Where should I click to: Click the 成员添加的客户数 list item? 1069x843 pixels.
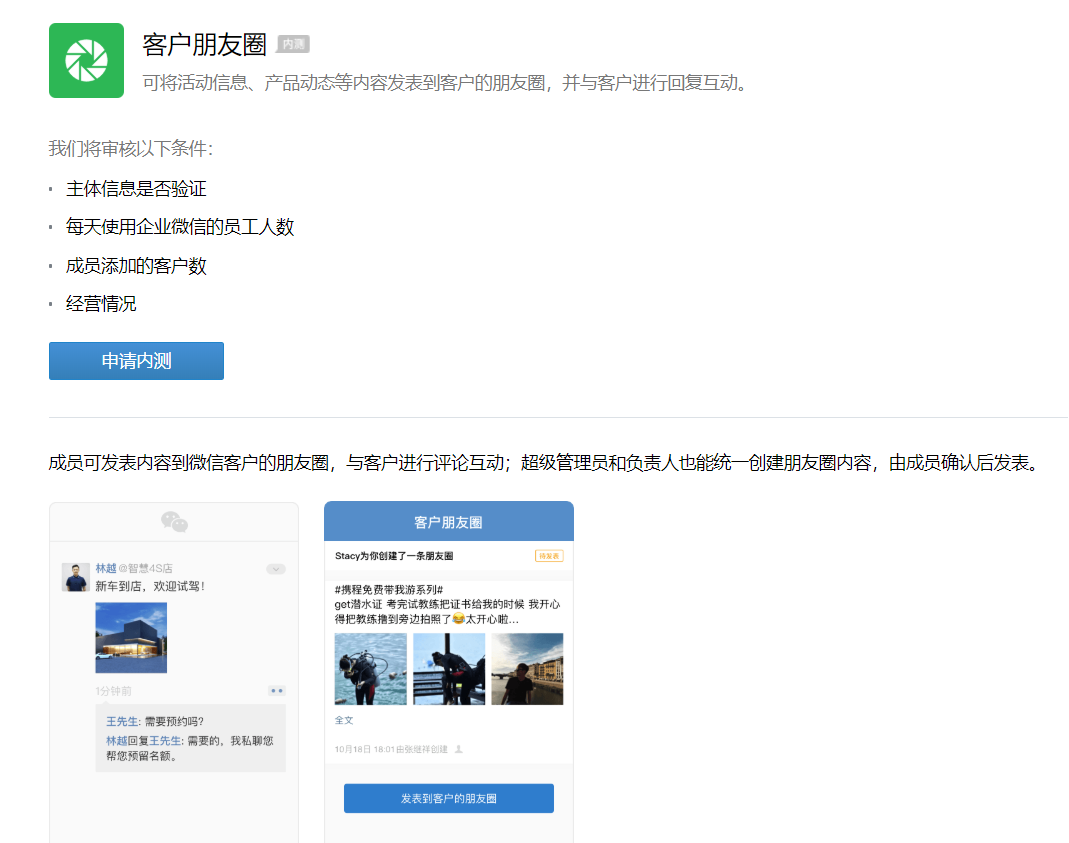(136, 266)
